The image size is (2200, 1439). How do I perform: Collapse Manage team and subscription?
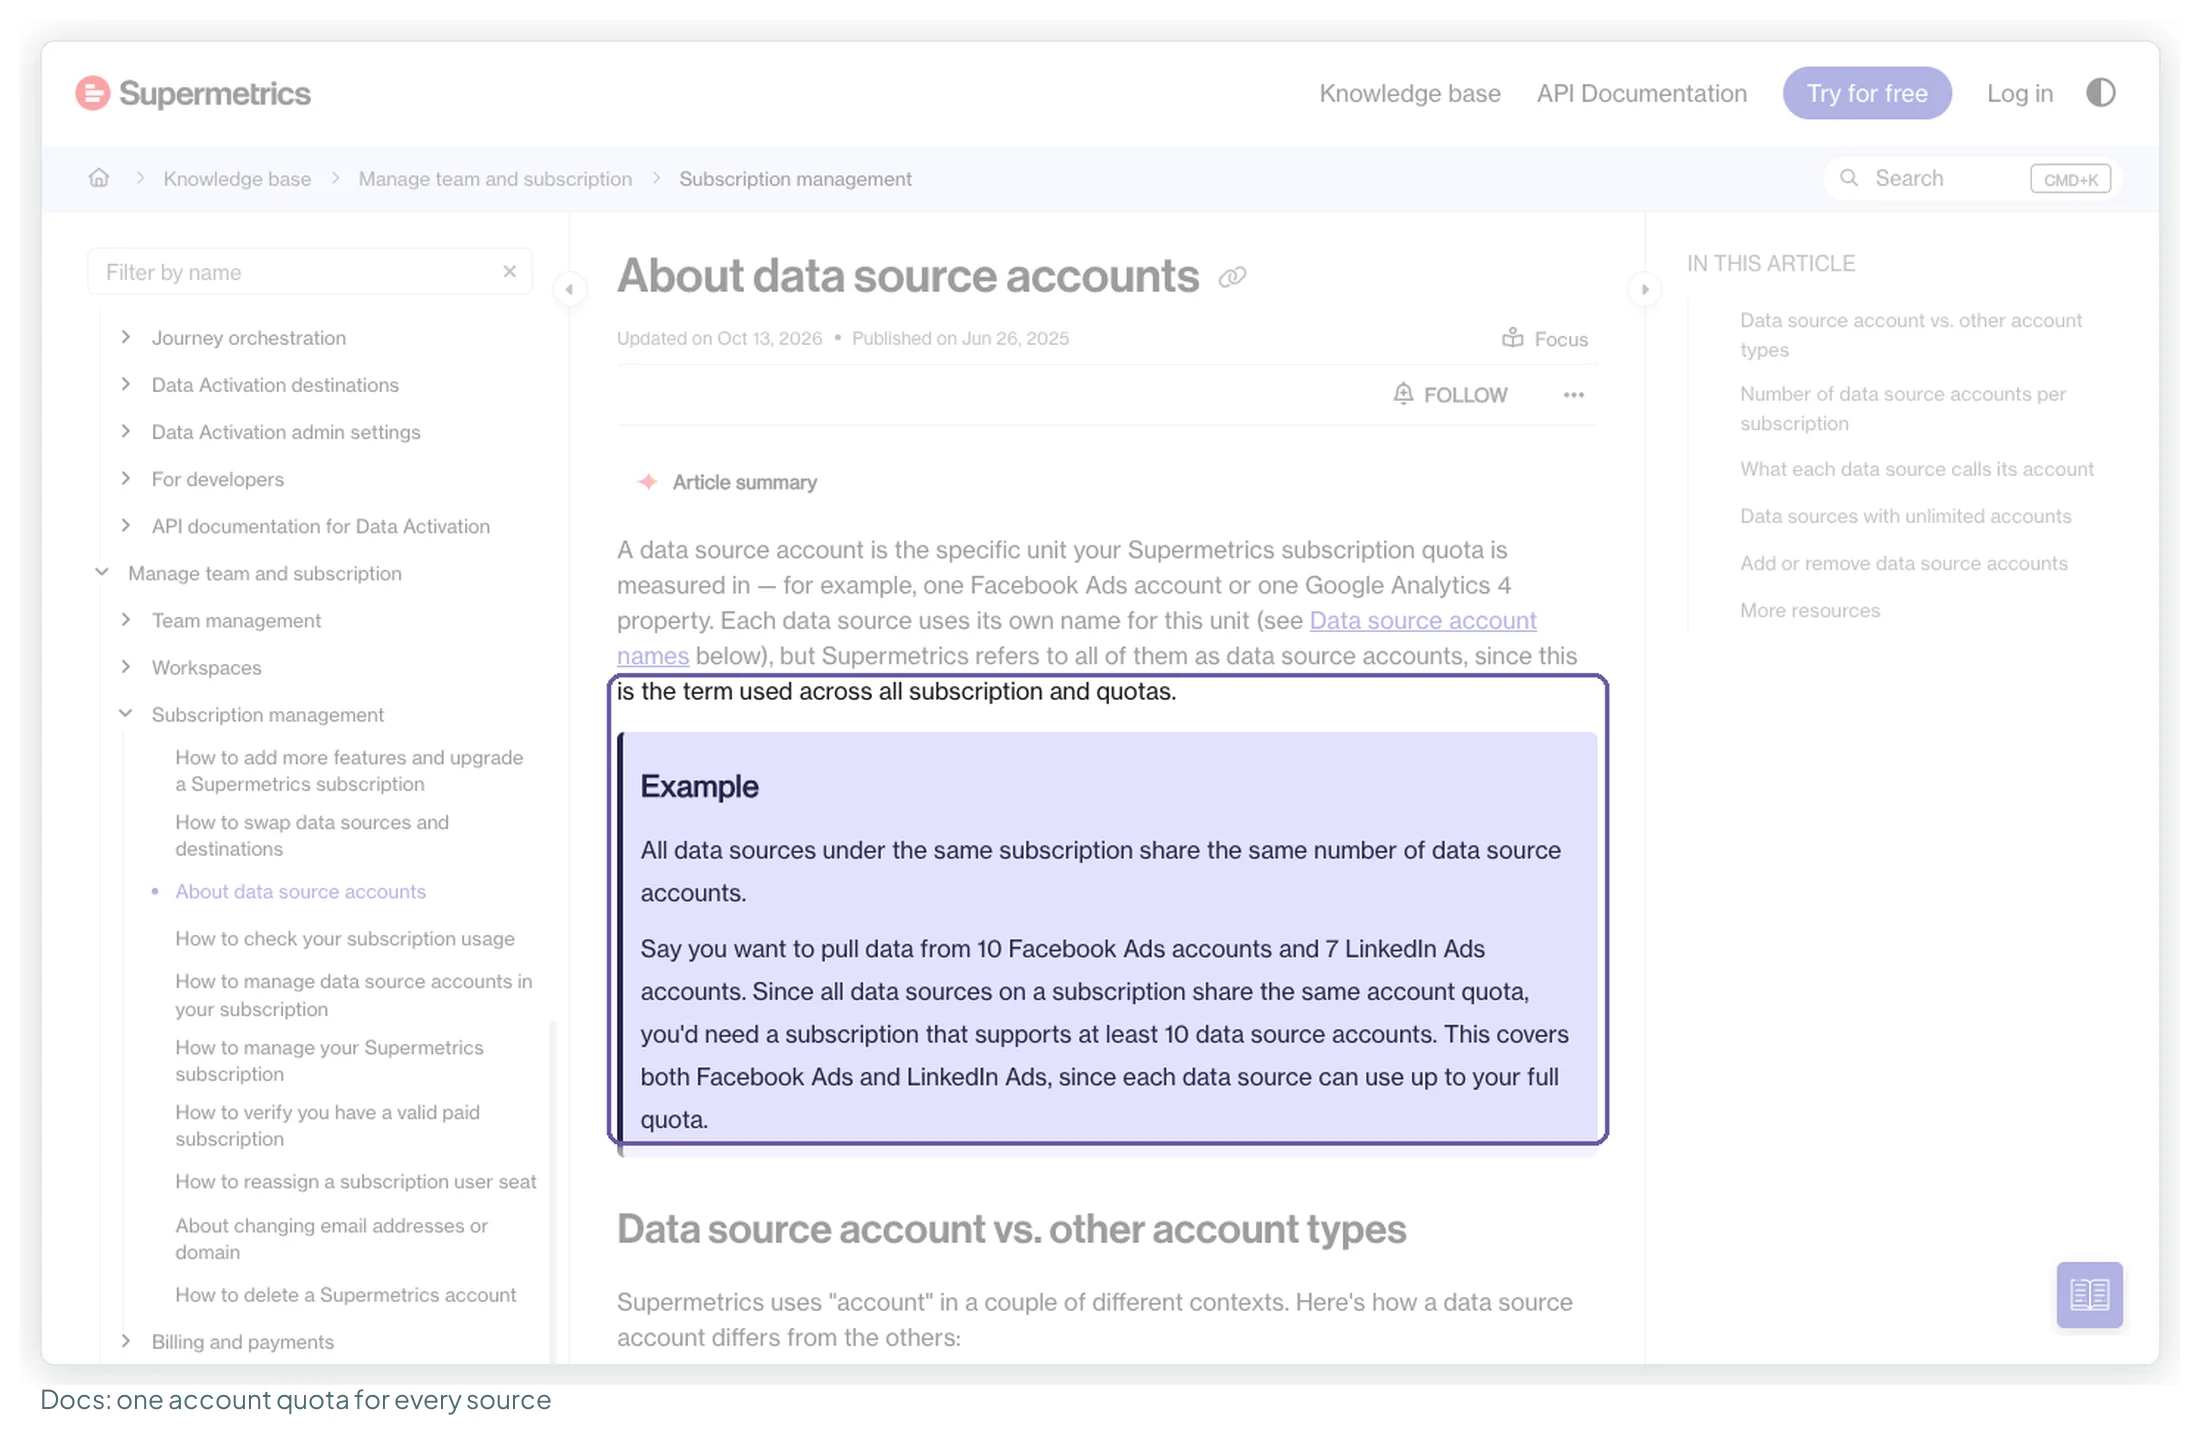tap(102, 572)
